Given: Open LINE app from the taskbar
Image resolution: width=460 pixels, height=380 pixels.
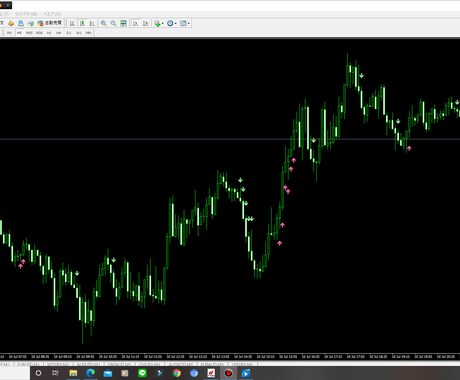Looking at the screenshot, I should tap(142, 373).
